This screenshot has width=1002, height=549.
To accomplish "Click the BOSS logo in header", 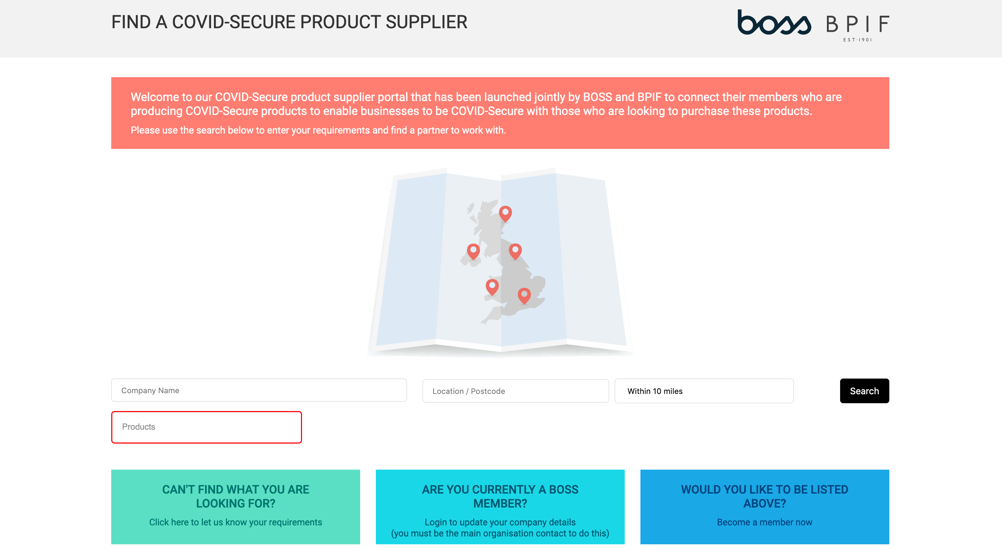I will 774,22.
